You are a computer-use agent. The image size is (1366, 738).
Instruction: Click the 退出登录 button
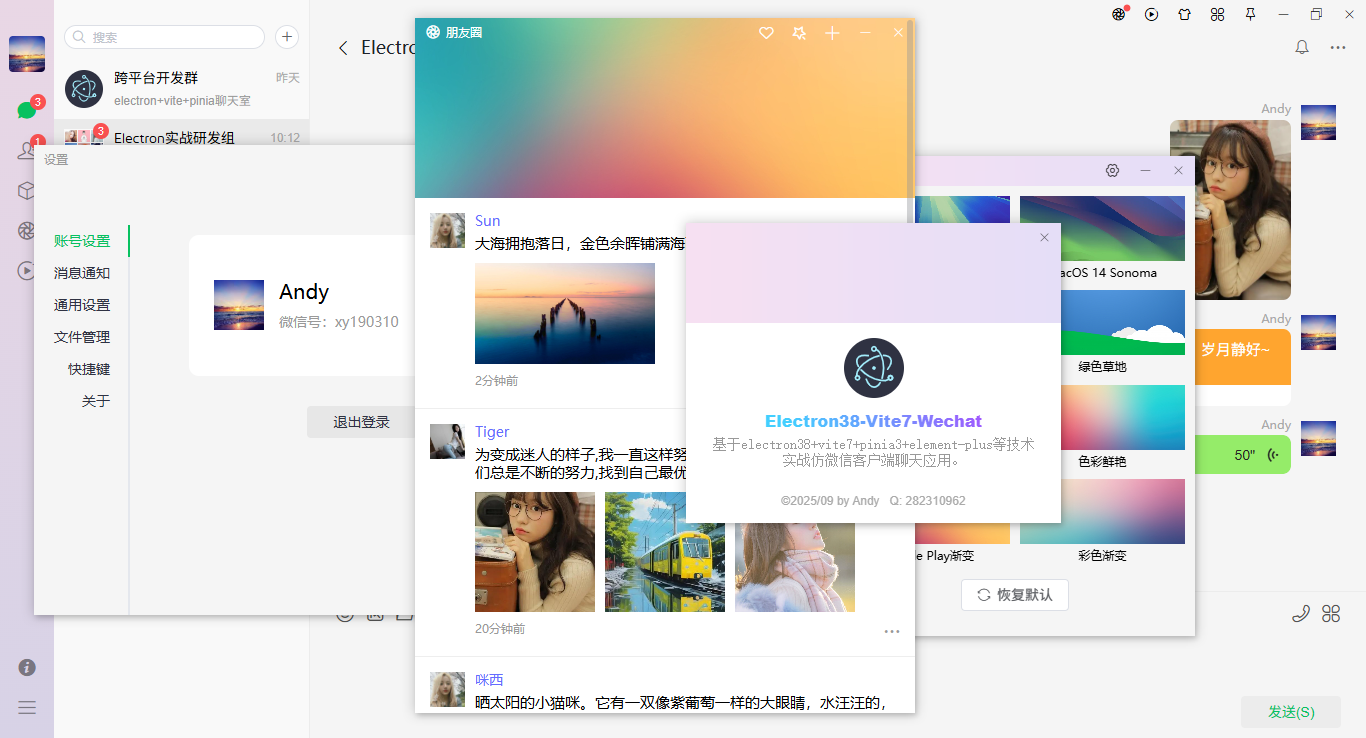click(361, 421)
